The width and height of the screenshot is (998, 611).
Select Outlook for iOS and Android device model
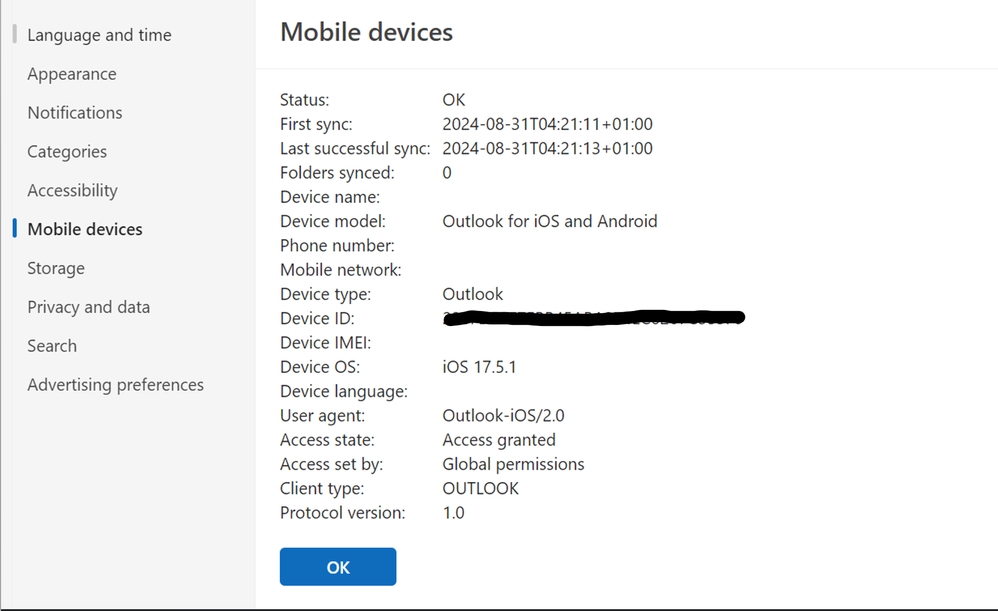[550, 221]
